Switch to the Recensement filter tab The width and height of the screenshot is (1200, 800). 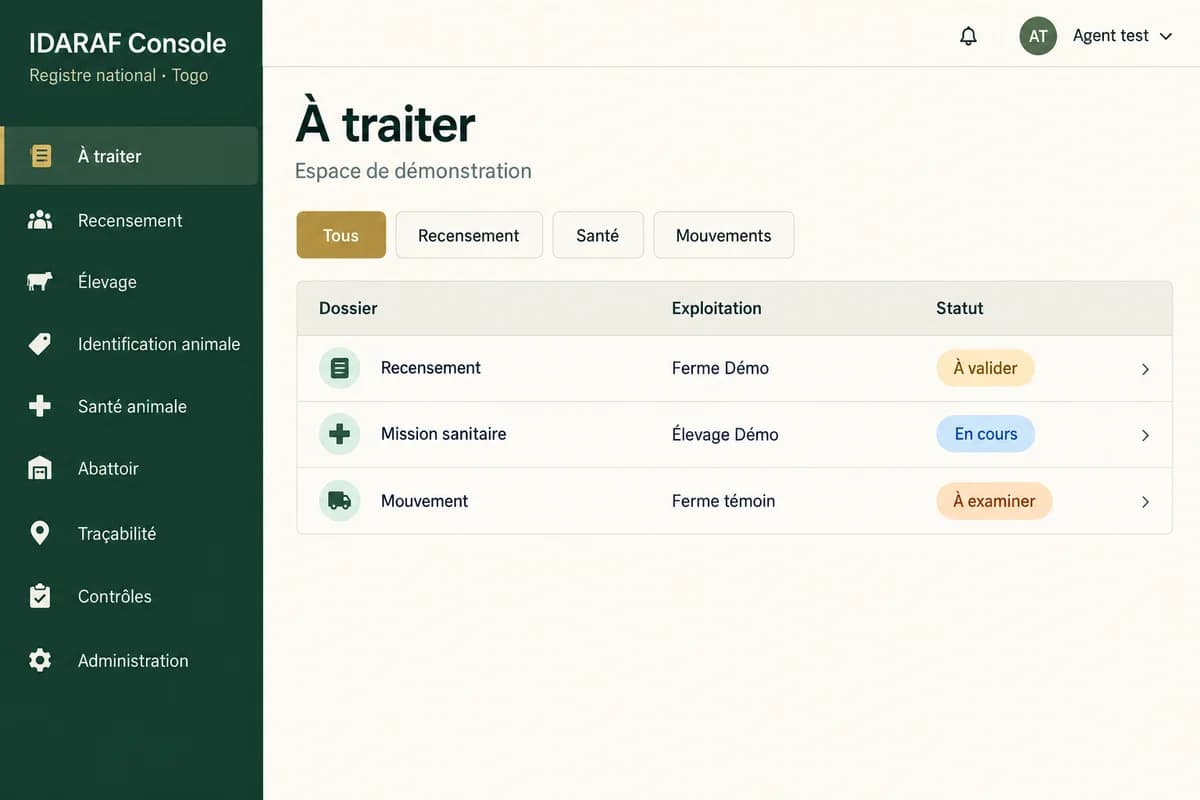(x=469, y=235)
